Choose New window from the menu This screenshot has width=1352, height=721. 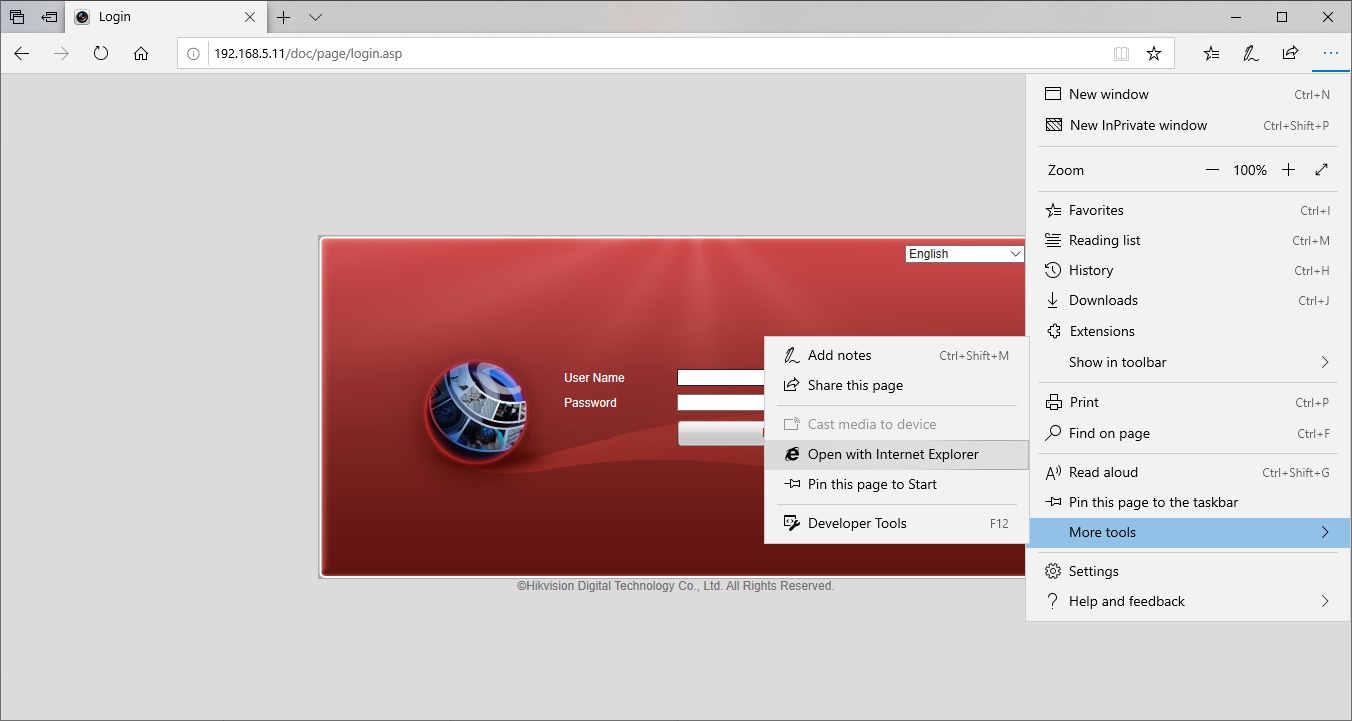(x=1189, y=94)
